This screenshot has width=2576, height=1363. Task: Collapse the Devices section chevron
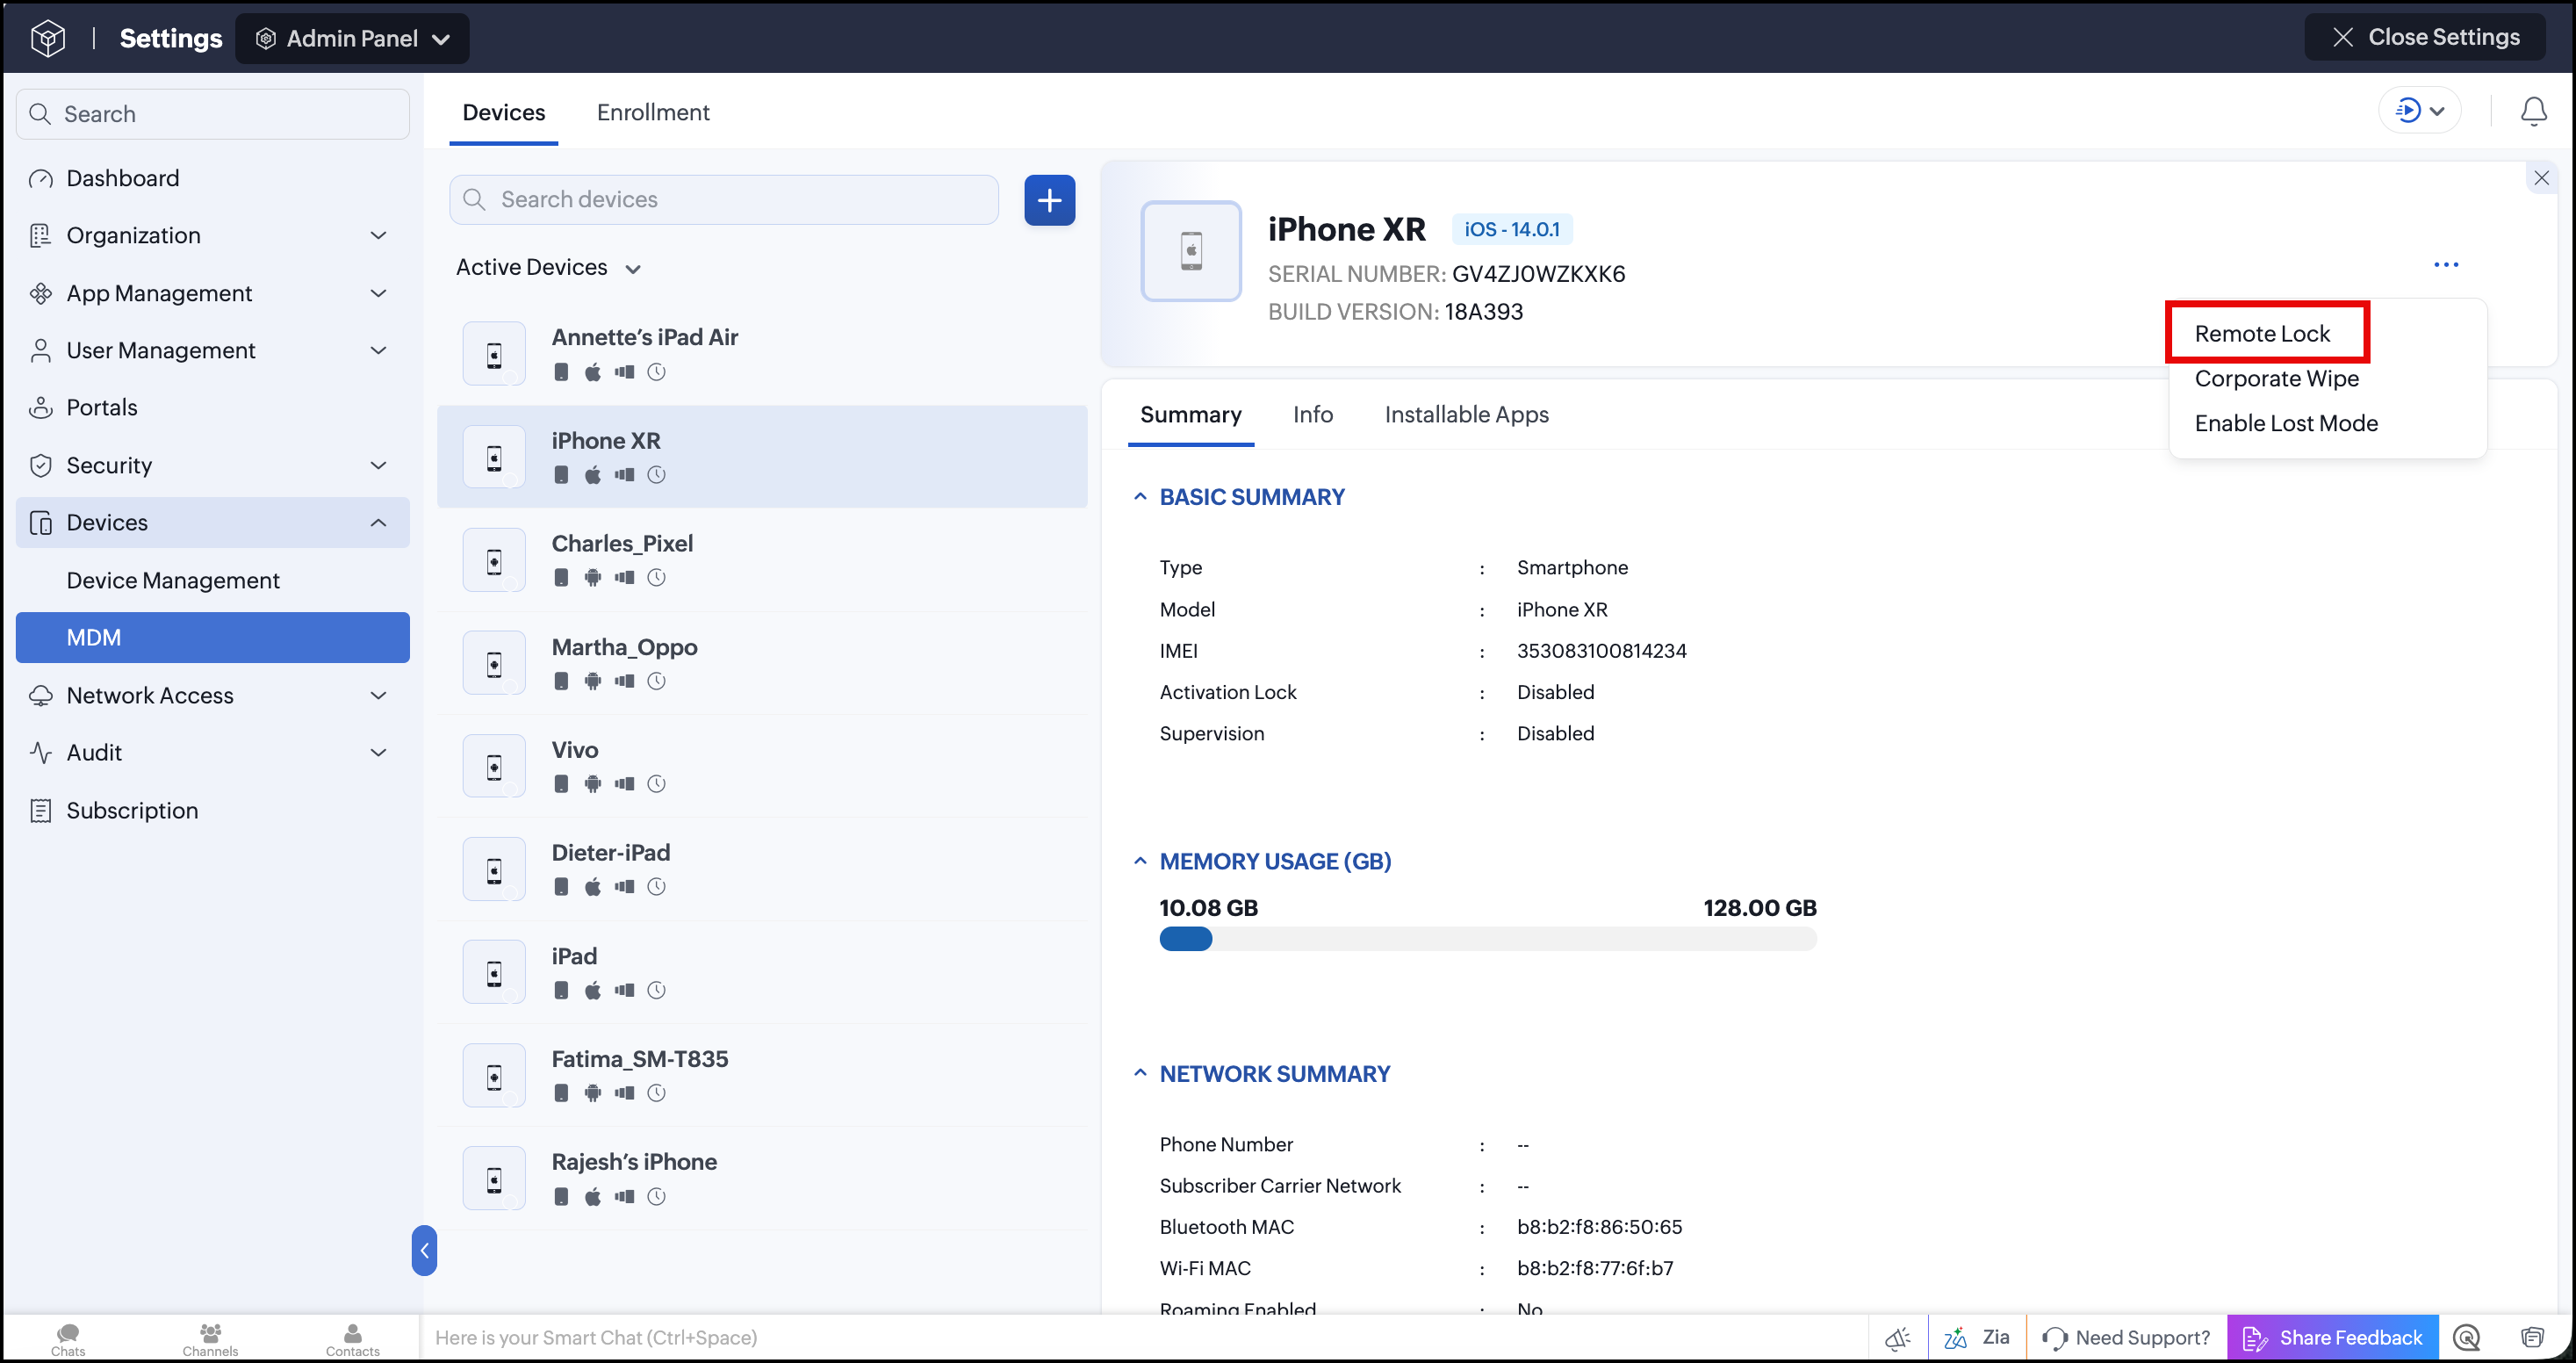click(378, 523)
